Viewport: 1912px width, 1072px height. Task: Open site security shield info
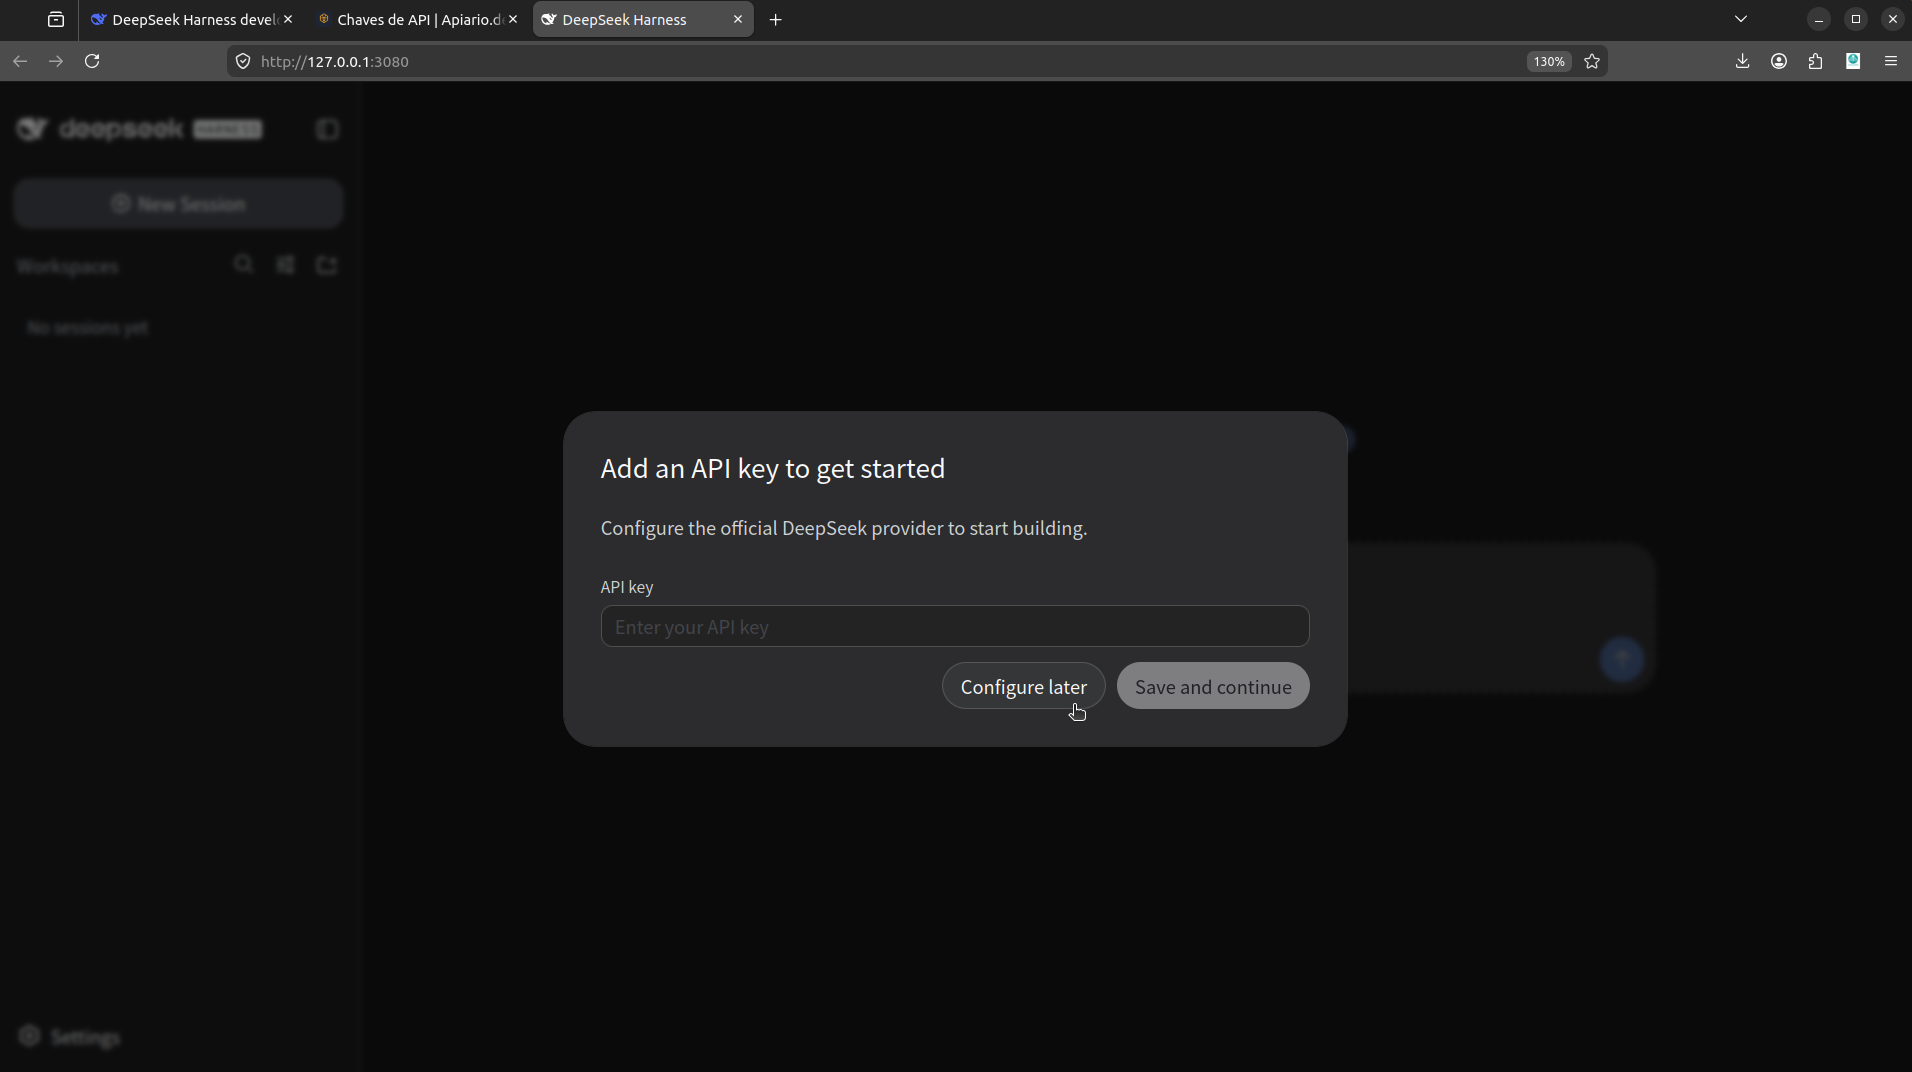coord(243,61)
